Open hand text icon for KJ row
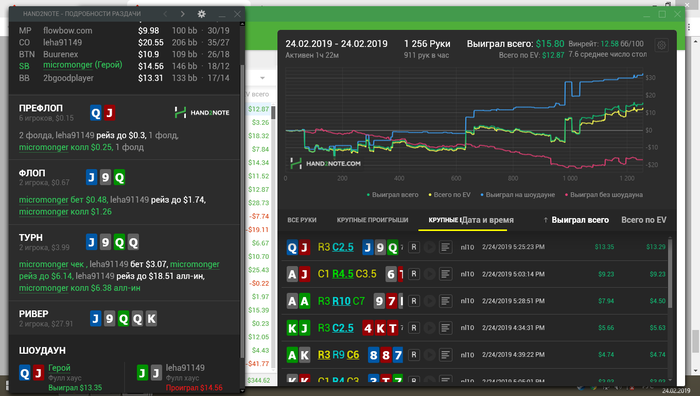This screenshot has width=700, height=396. coord(445,328)
